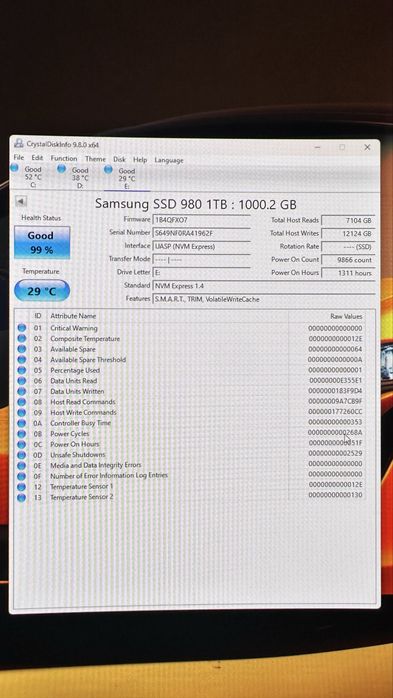
Task: Click status icon for Percentage Used
Action: [x=21, y=370]
